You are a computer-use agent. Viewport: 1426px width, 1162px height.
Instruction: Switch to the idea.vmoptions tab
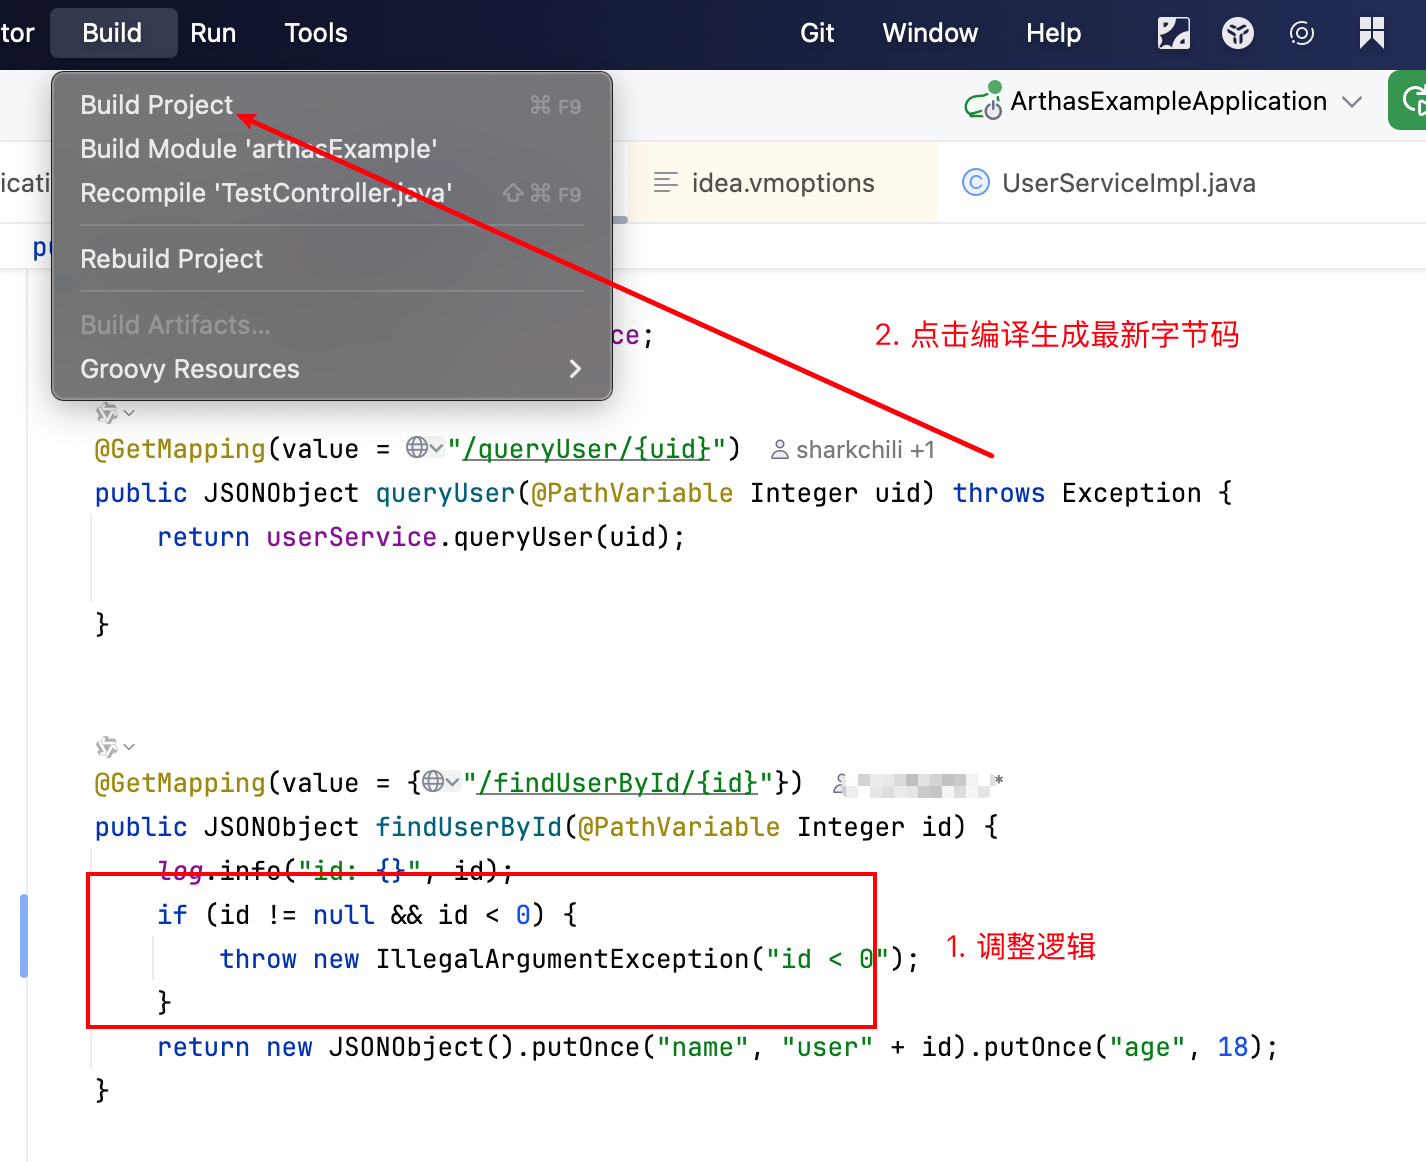tap(782, 183)
